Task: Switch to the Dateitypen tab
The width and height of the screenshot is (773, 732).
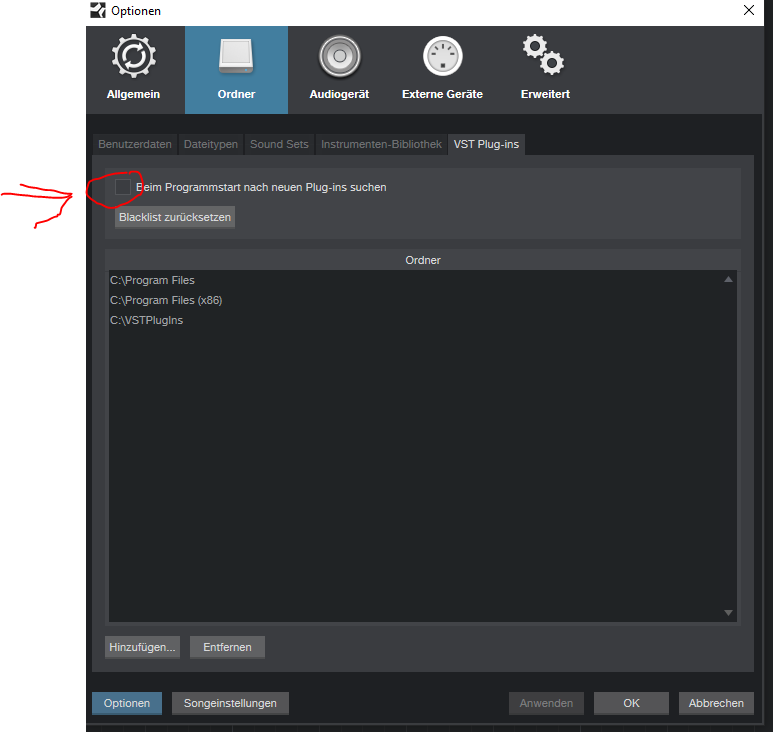Action: [211, 144]
